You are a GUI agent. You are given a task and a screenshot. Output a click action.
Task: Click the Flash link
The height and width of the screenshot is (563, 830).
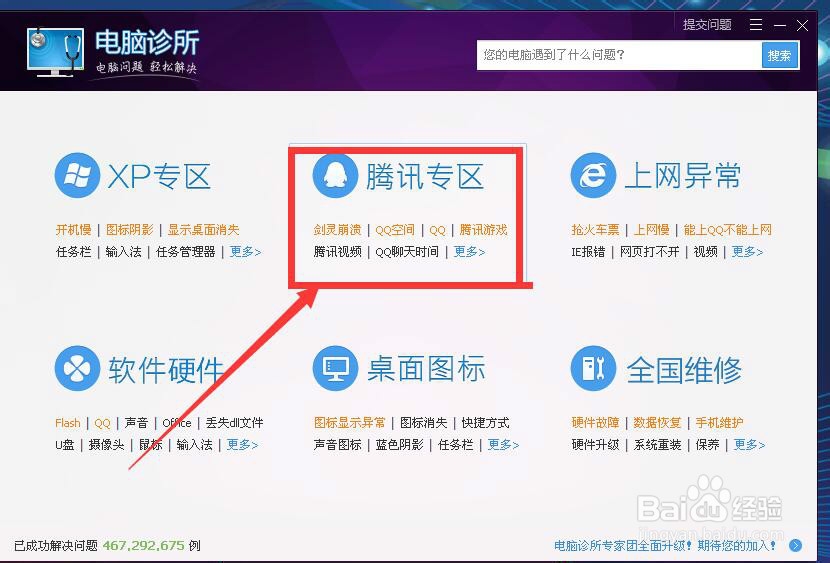[x=68, y=423]
